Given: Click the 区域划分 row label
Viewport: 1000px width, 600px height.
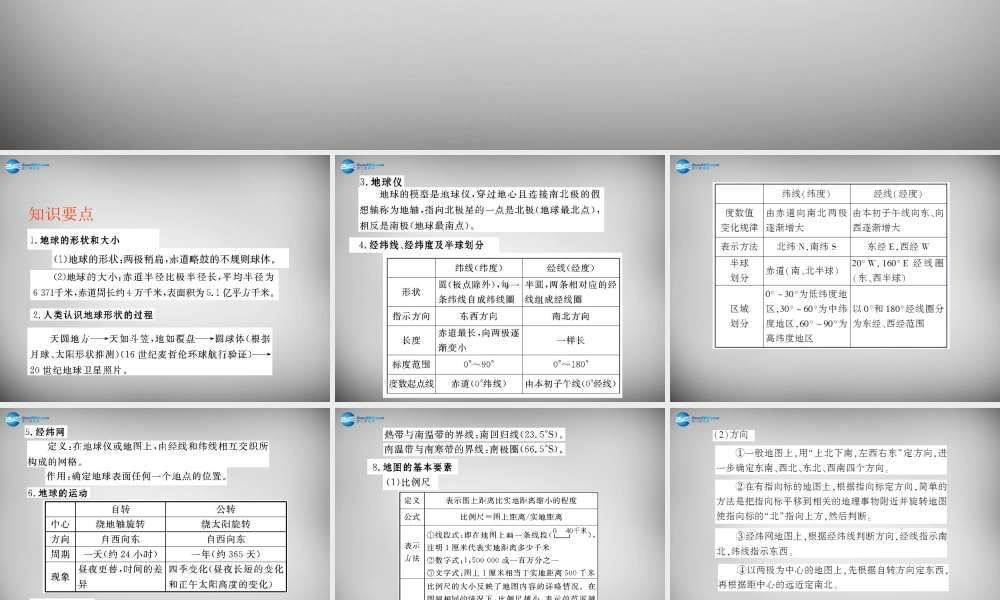Looking at the screenshot, I should pyautogui.click(x=739, y=316).
